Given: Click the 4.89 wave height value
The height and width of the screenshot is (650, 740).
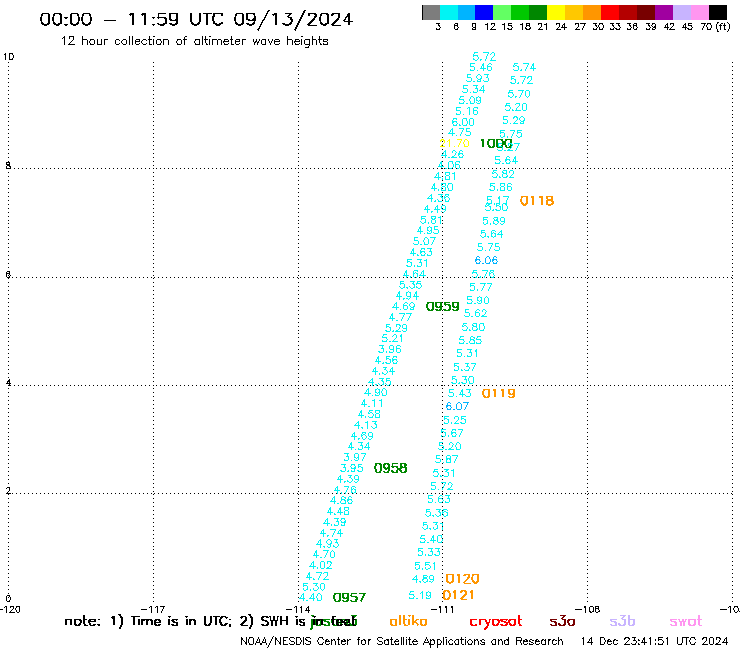Looking at the screenshot, I should (423, 579).
